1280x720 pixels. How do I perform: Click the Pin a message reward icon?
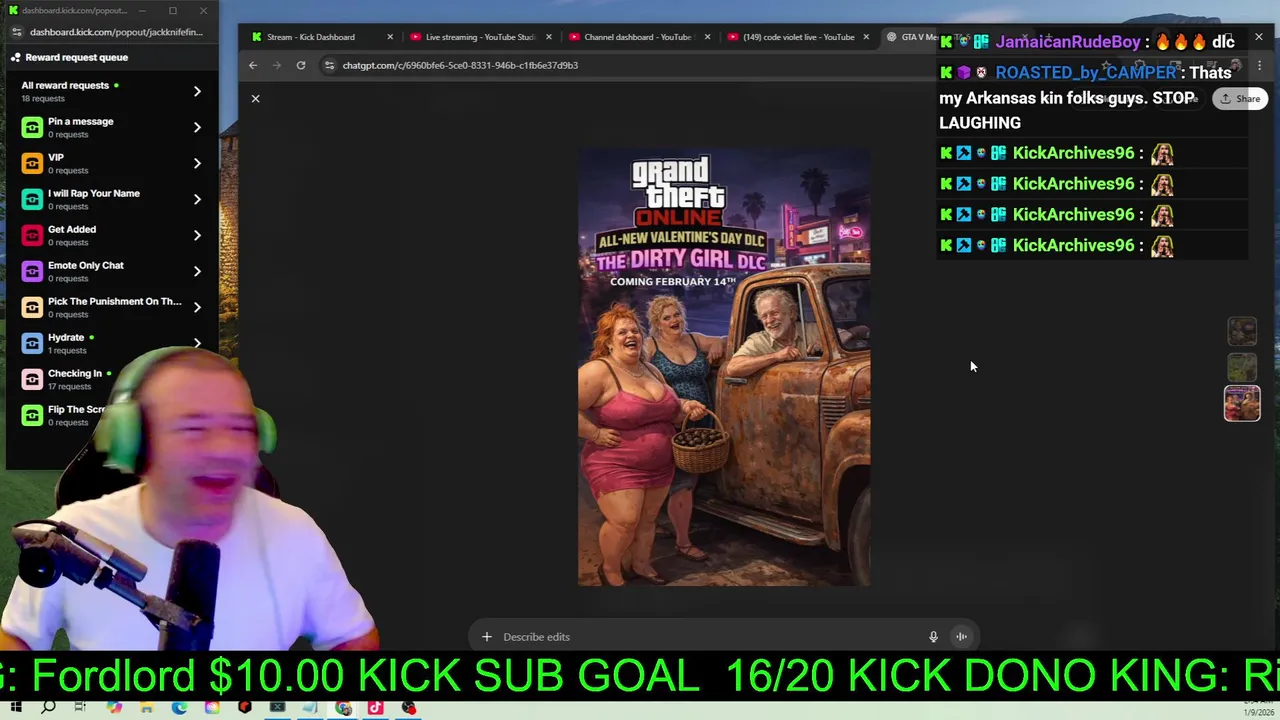pyautogui.click(x=32, y=127)
